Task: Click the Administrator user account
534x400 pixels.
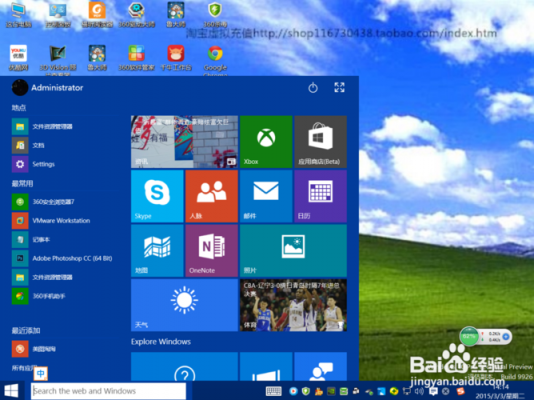Action: point(48,87)
